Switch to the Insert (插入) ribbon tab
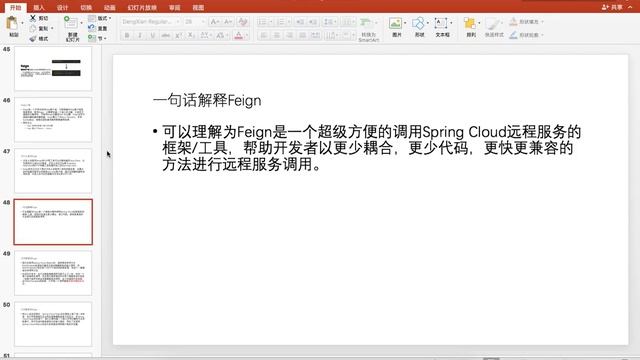 point(39,7)
